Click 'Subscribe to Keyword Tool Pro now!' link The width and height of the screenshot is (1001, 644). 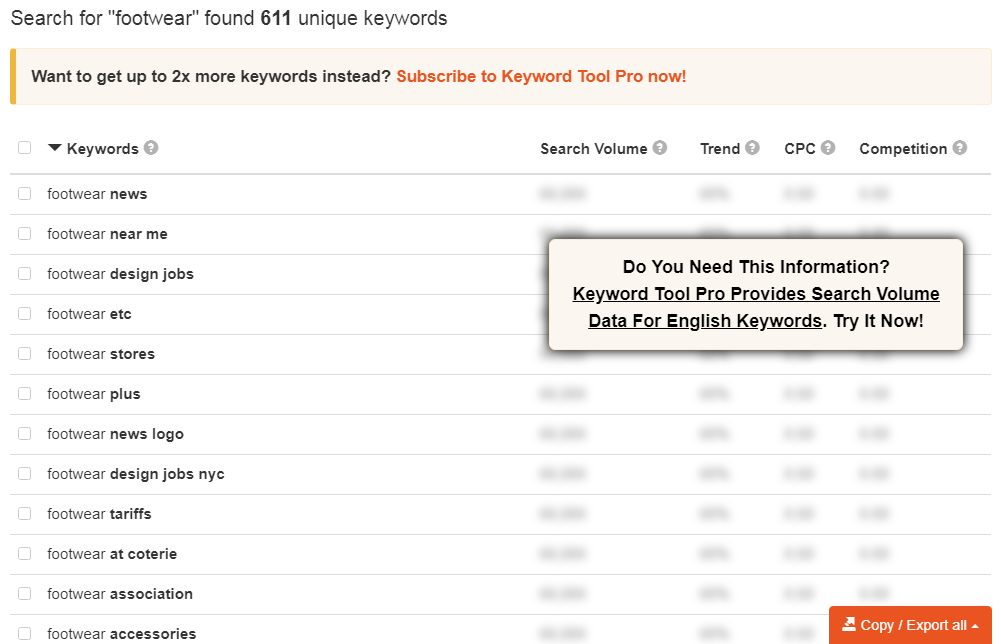[541, 77]
